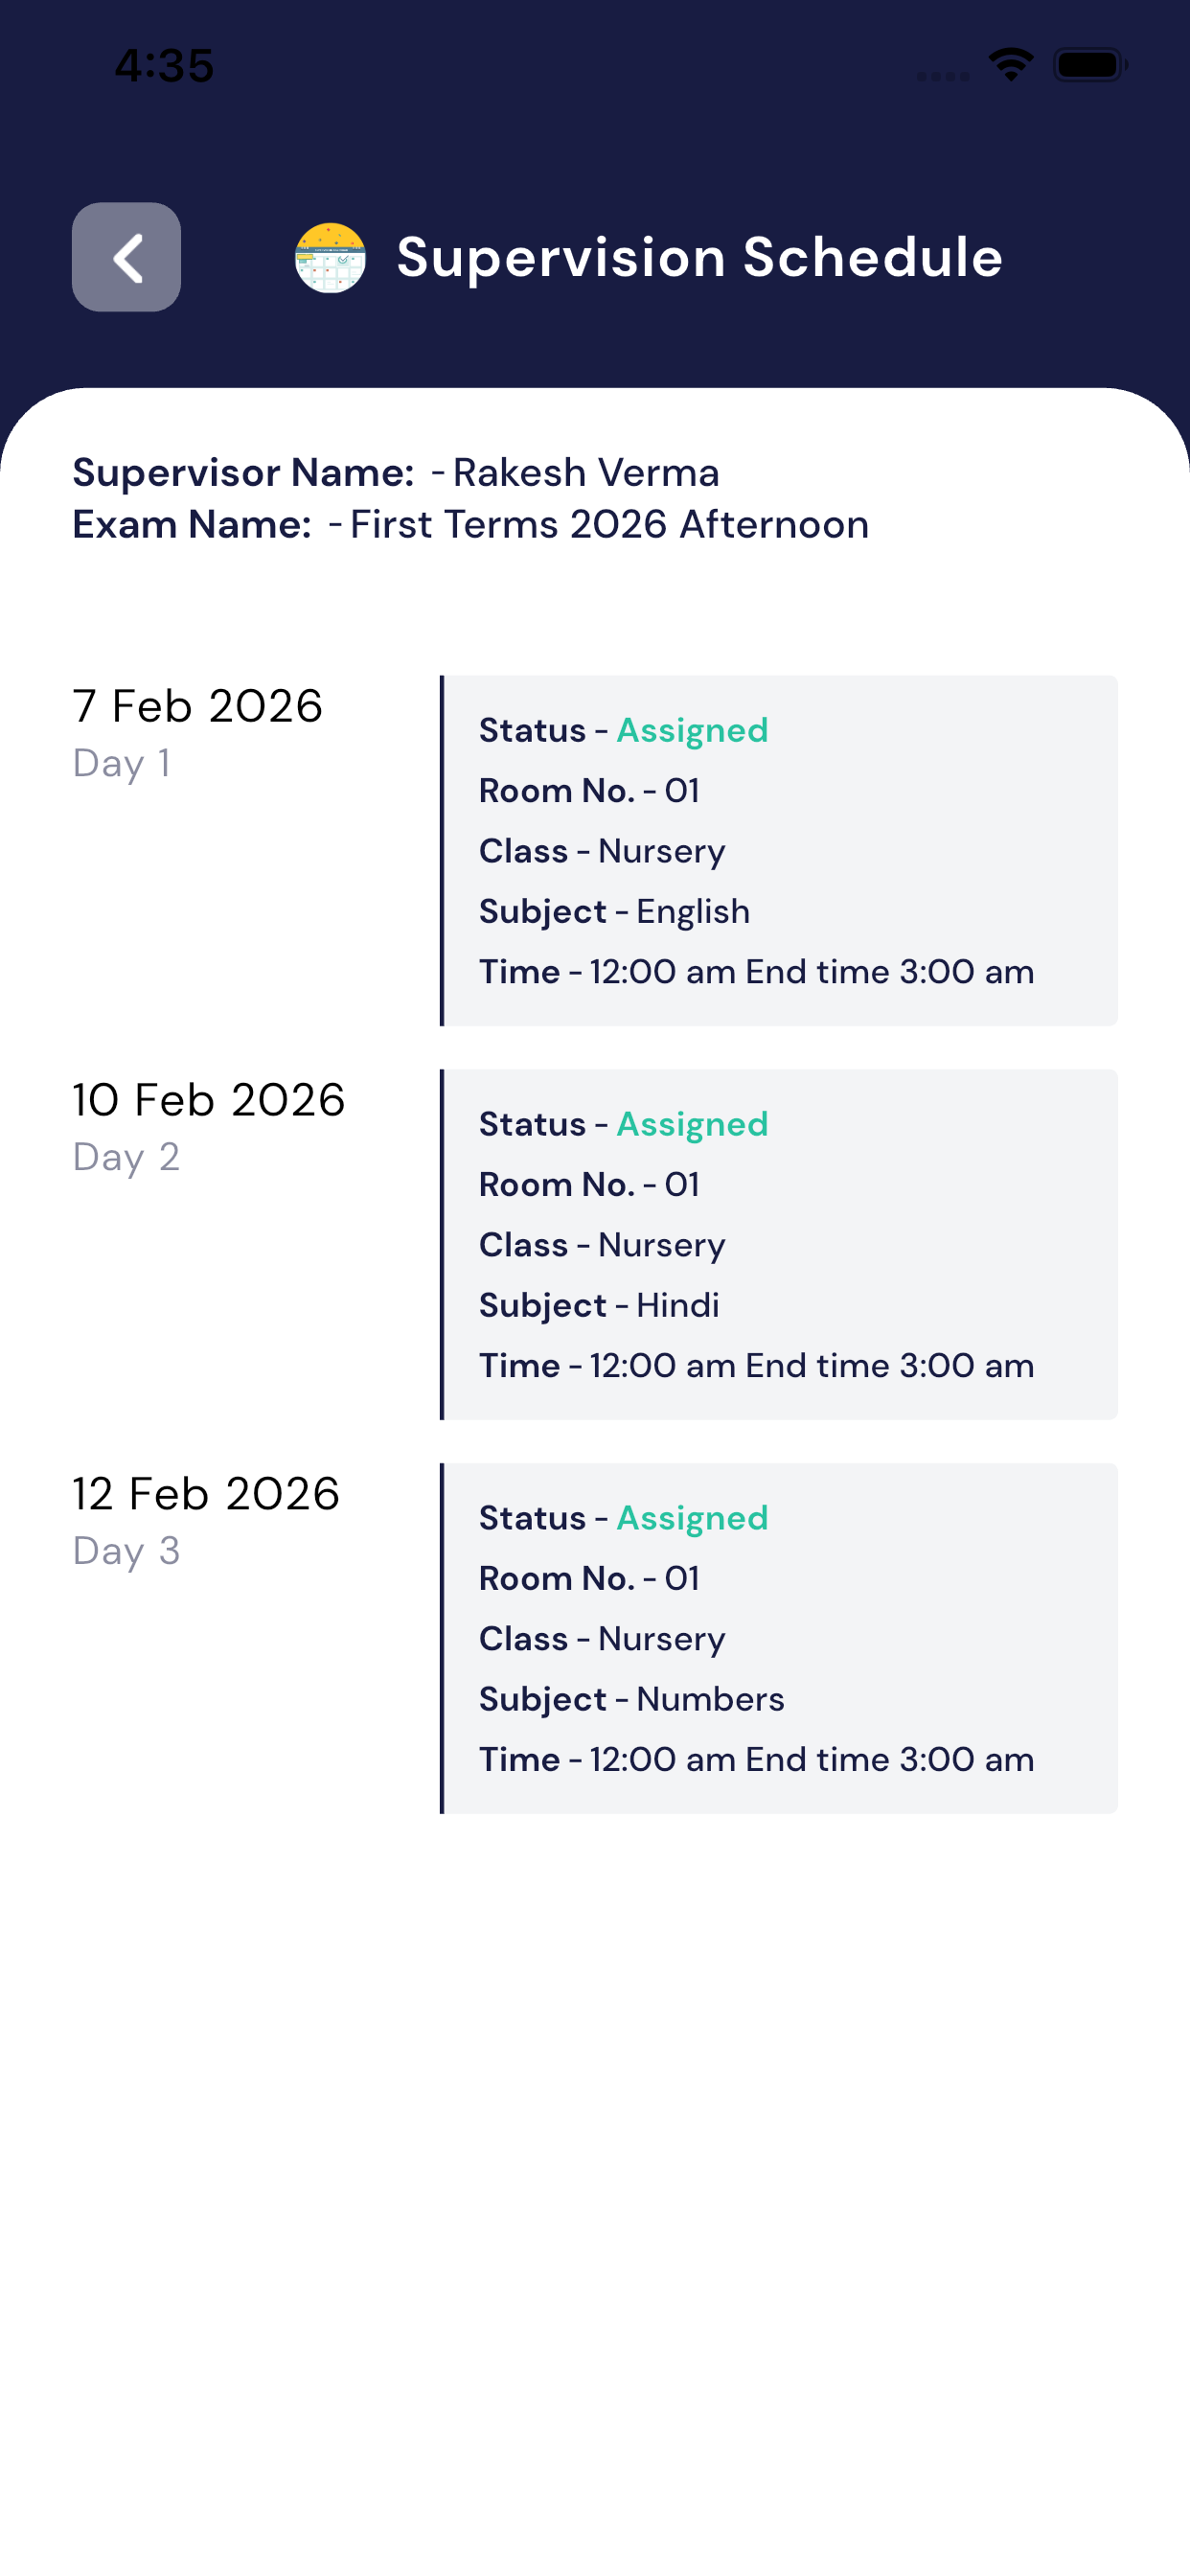Tap the battery indicator icon
Image resolution: width=1190 pixels, height=2576 pixels.
(x=1089, y=65)
